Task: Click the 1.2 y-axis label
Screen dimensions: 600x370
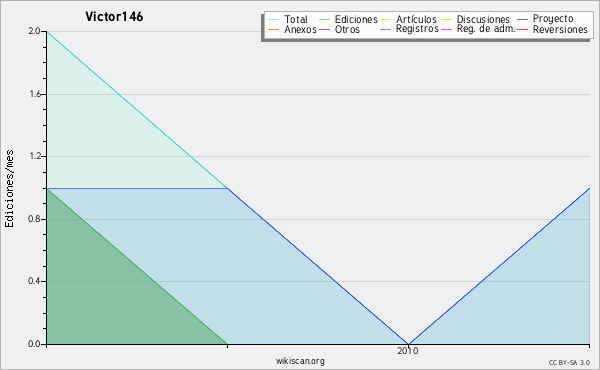Action: click(x=35, y=156)
